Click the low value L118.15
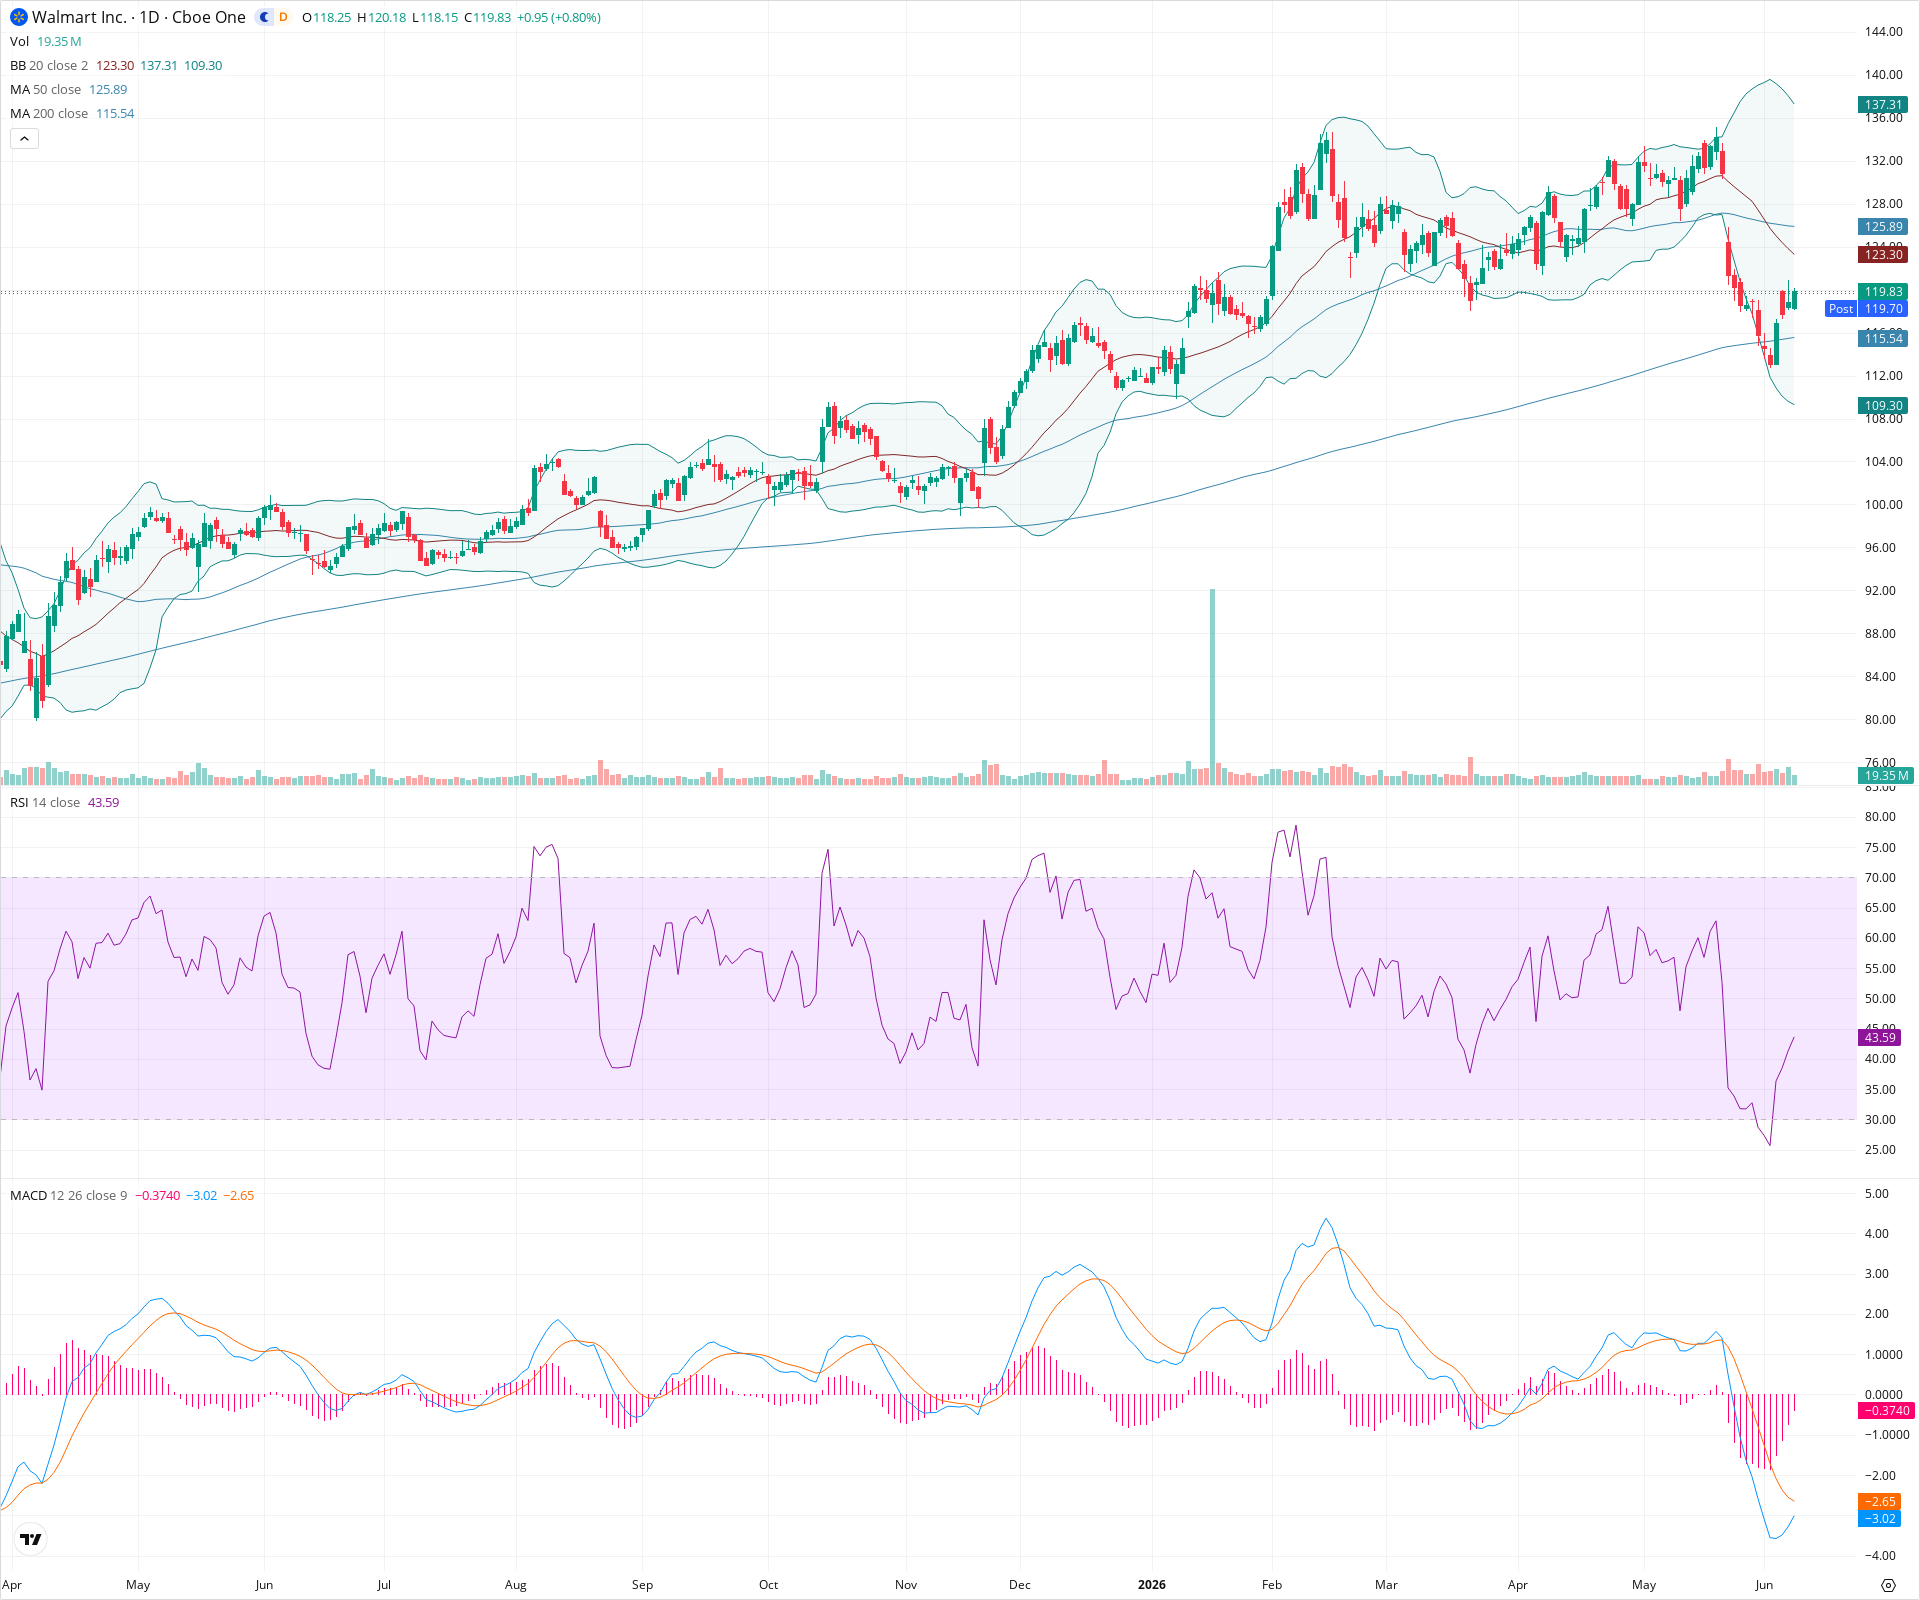Screen dimensions: 1920x1600 click(x=435, y=18)
